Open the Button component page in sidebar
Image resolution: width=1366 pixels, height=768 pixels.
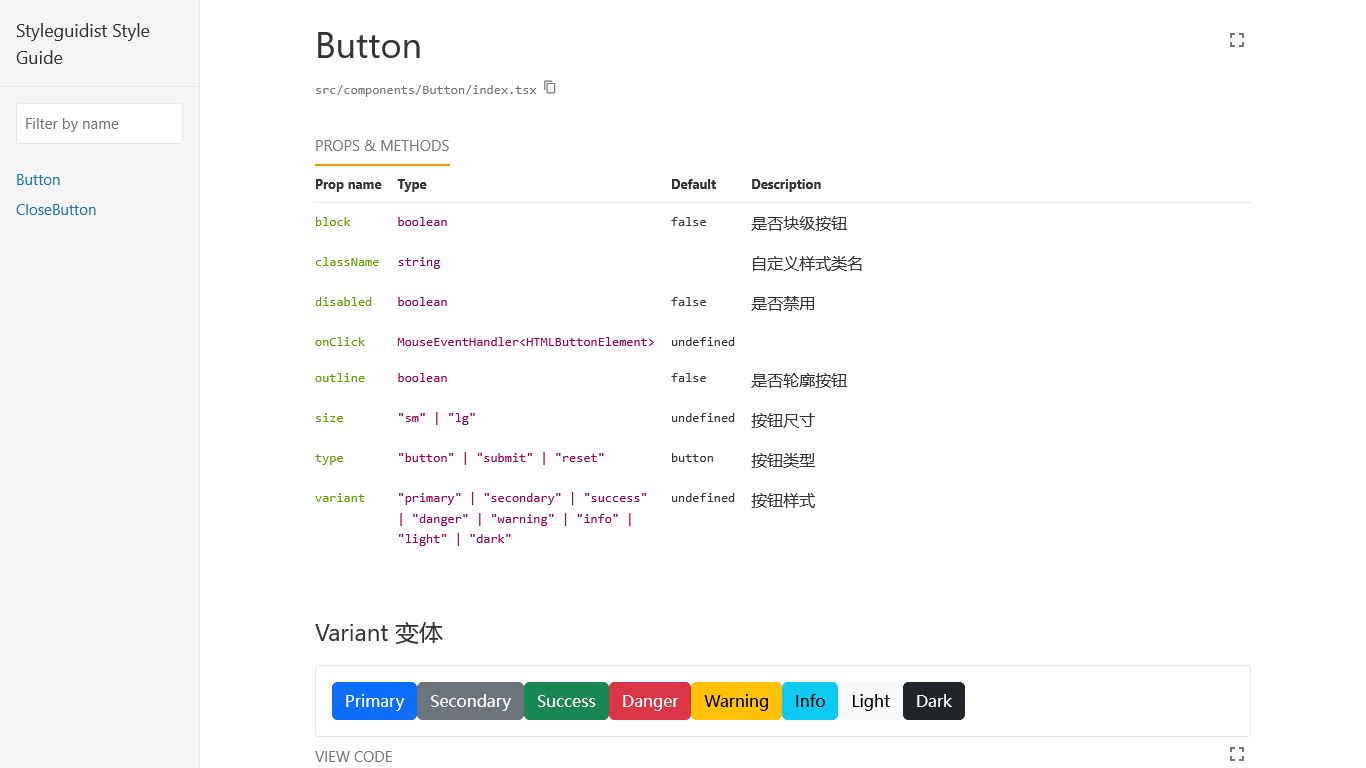[x=38, y=179]
